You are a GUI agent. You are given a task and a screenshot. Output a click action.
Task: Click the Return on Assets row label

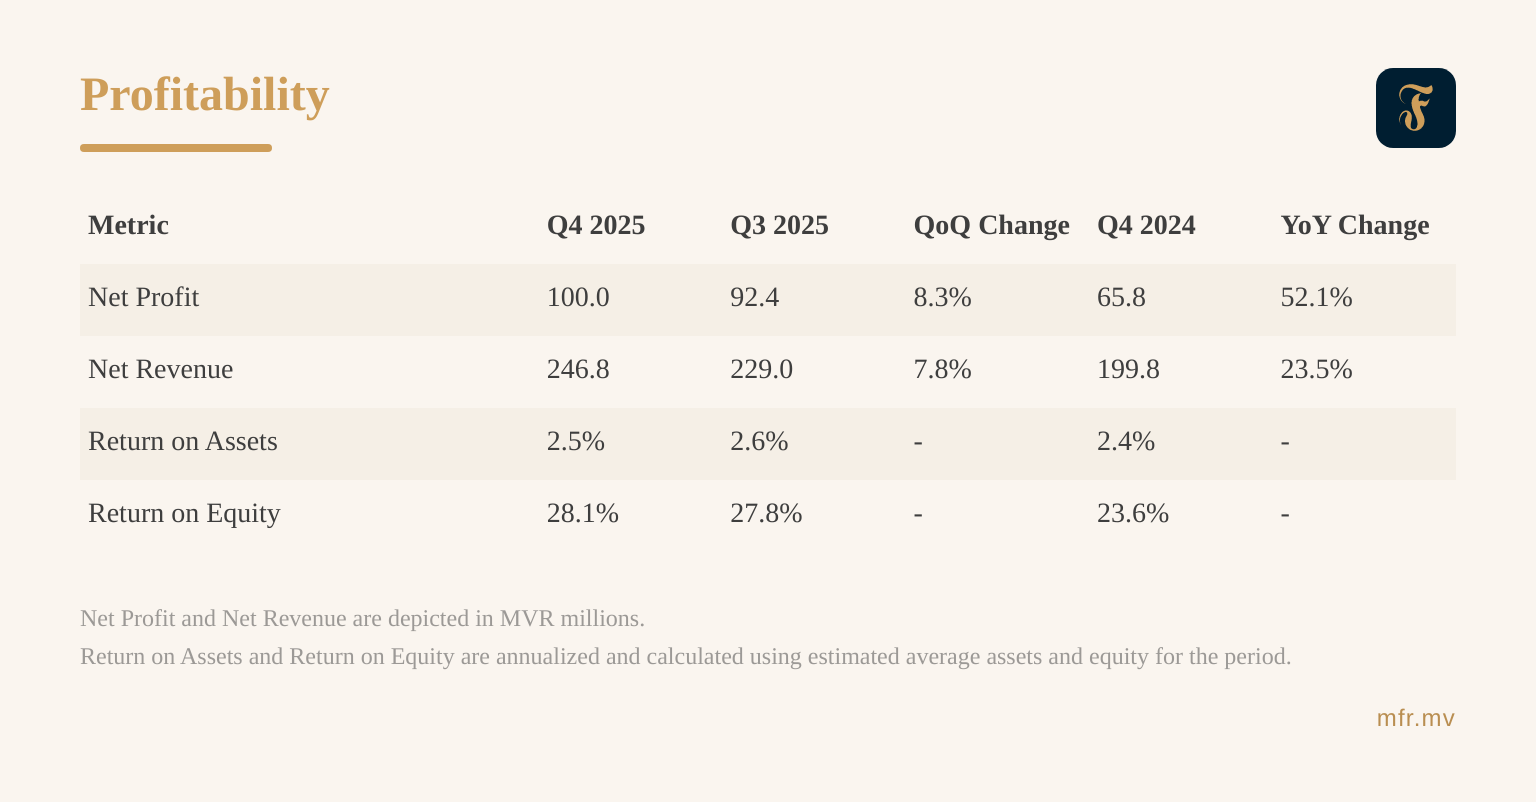183,441
